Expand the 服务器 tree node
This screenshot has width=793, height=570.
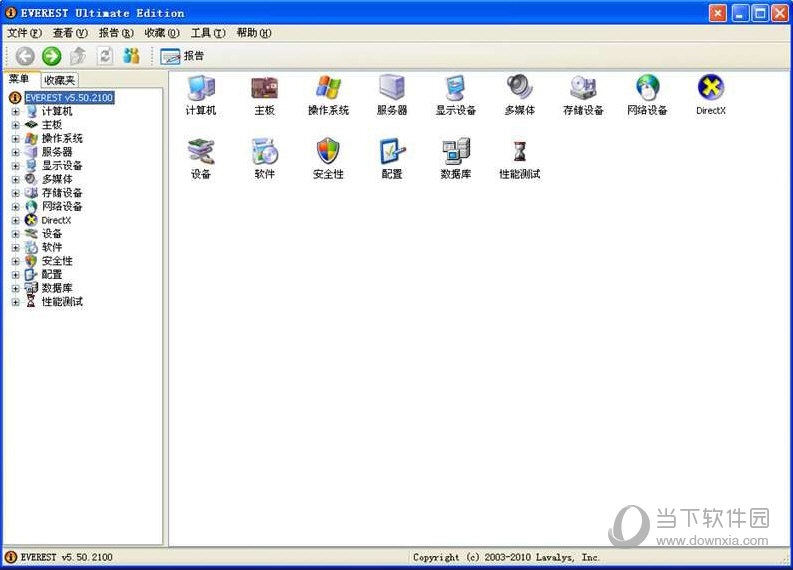click(x=16, y=152)
